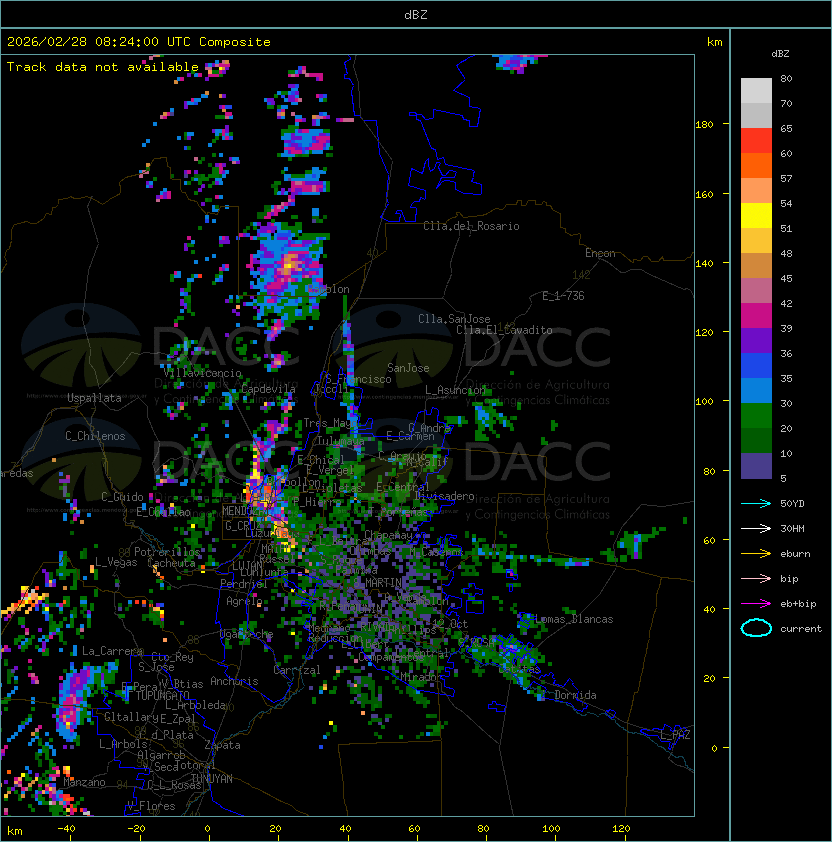Select the yellow 51-54 dBZ legend swatch
This screenshot has height=842, width=832.
pos(756,216)
